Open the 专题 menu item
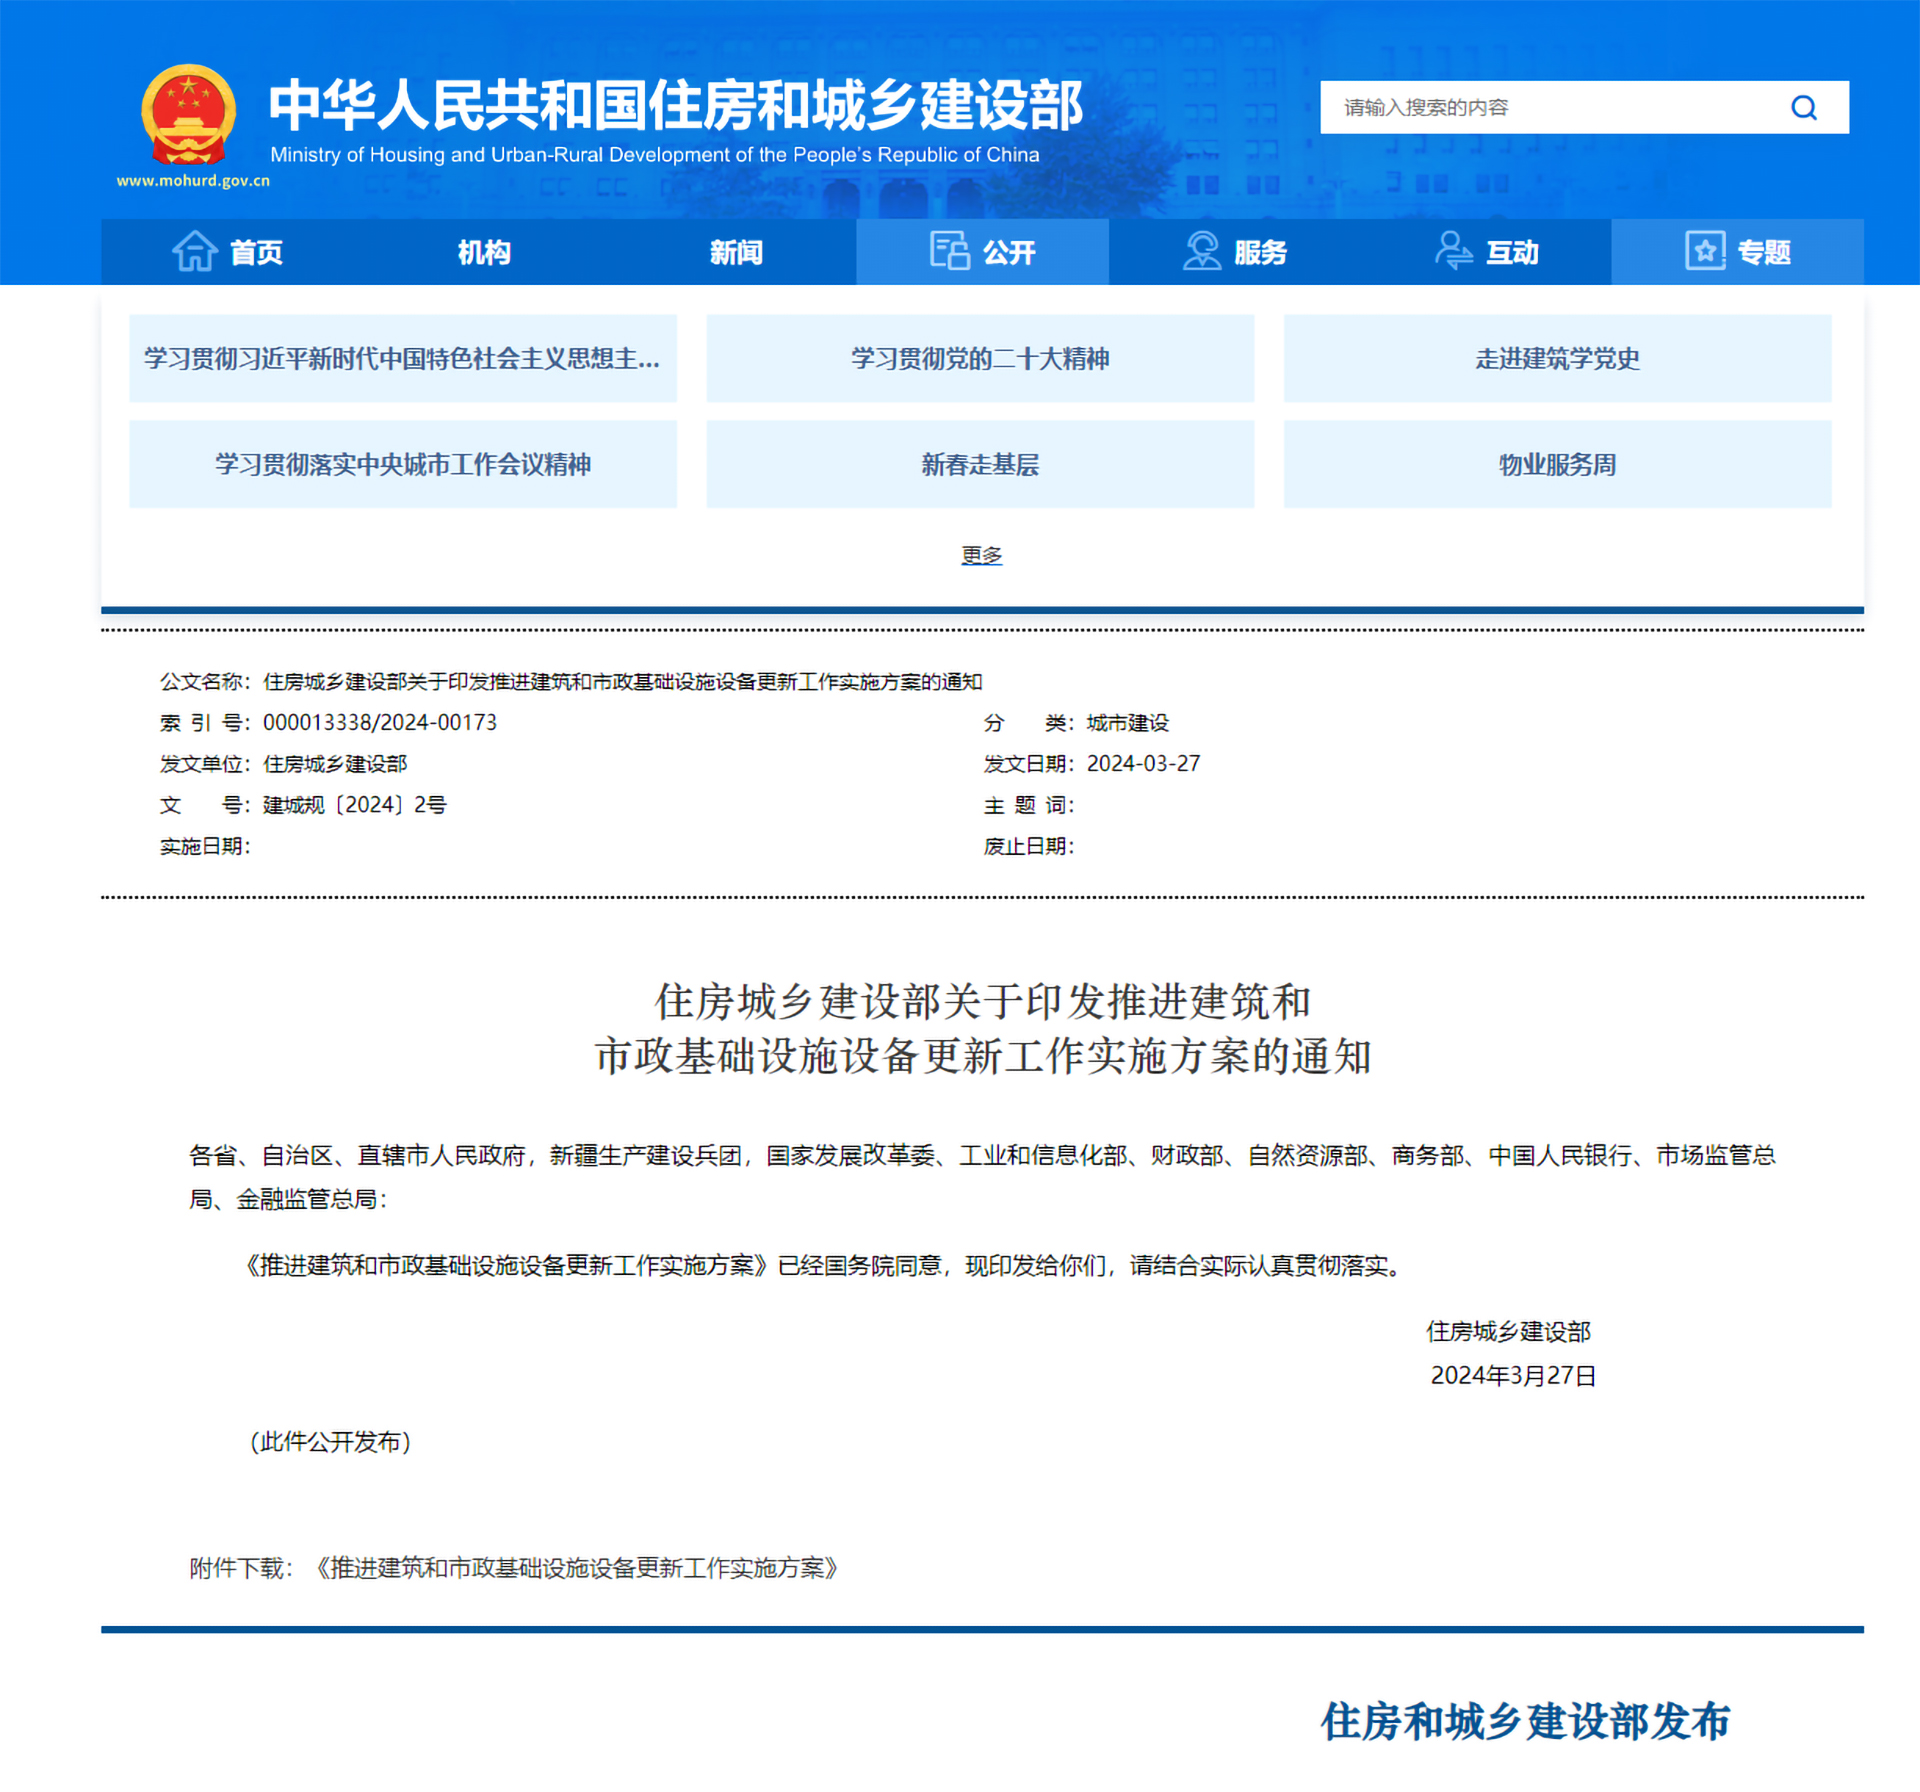 point(1737,251)
